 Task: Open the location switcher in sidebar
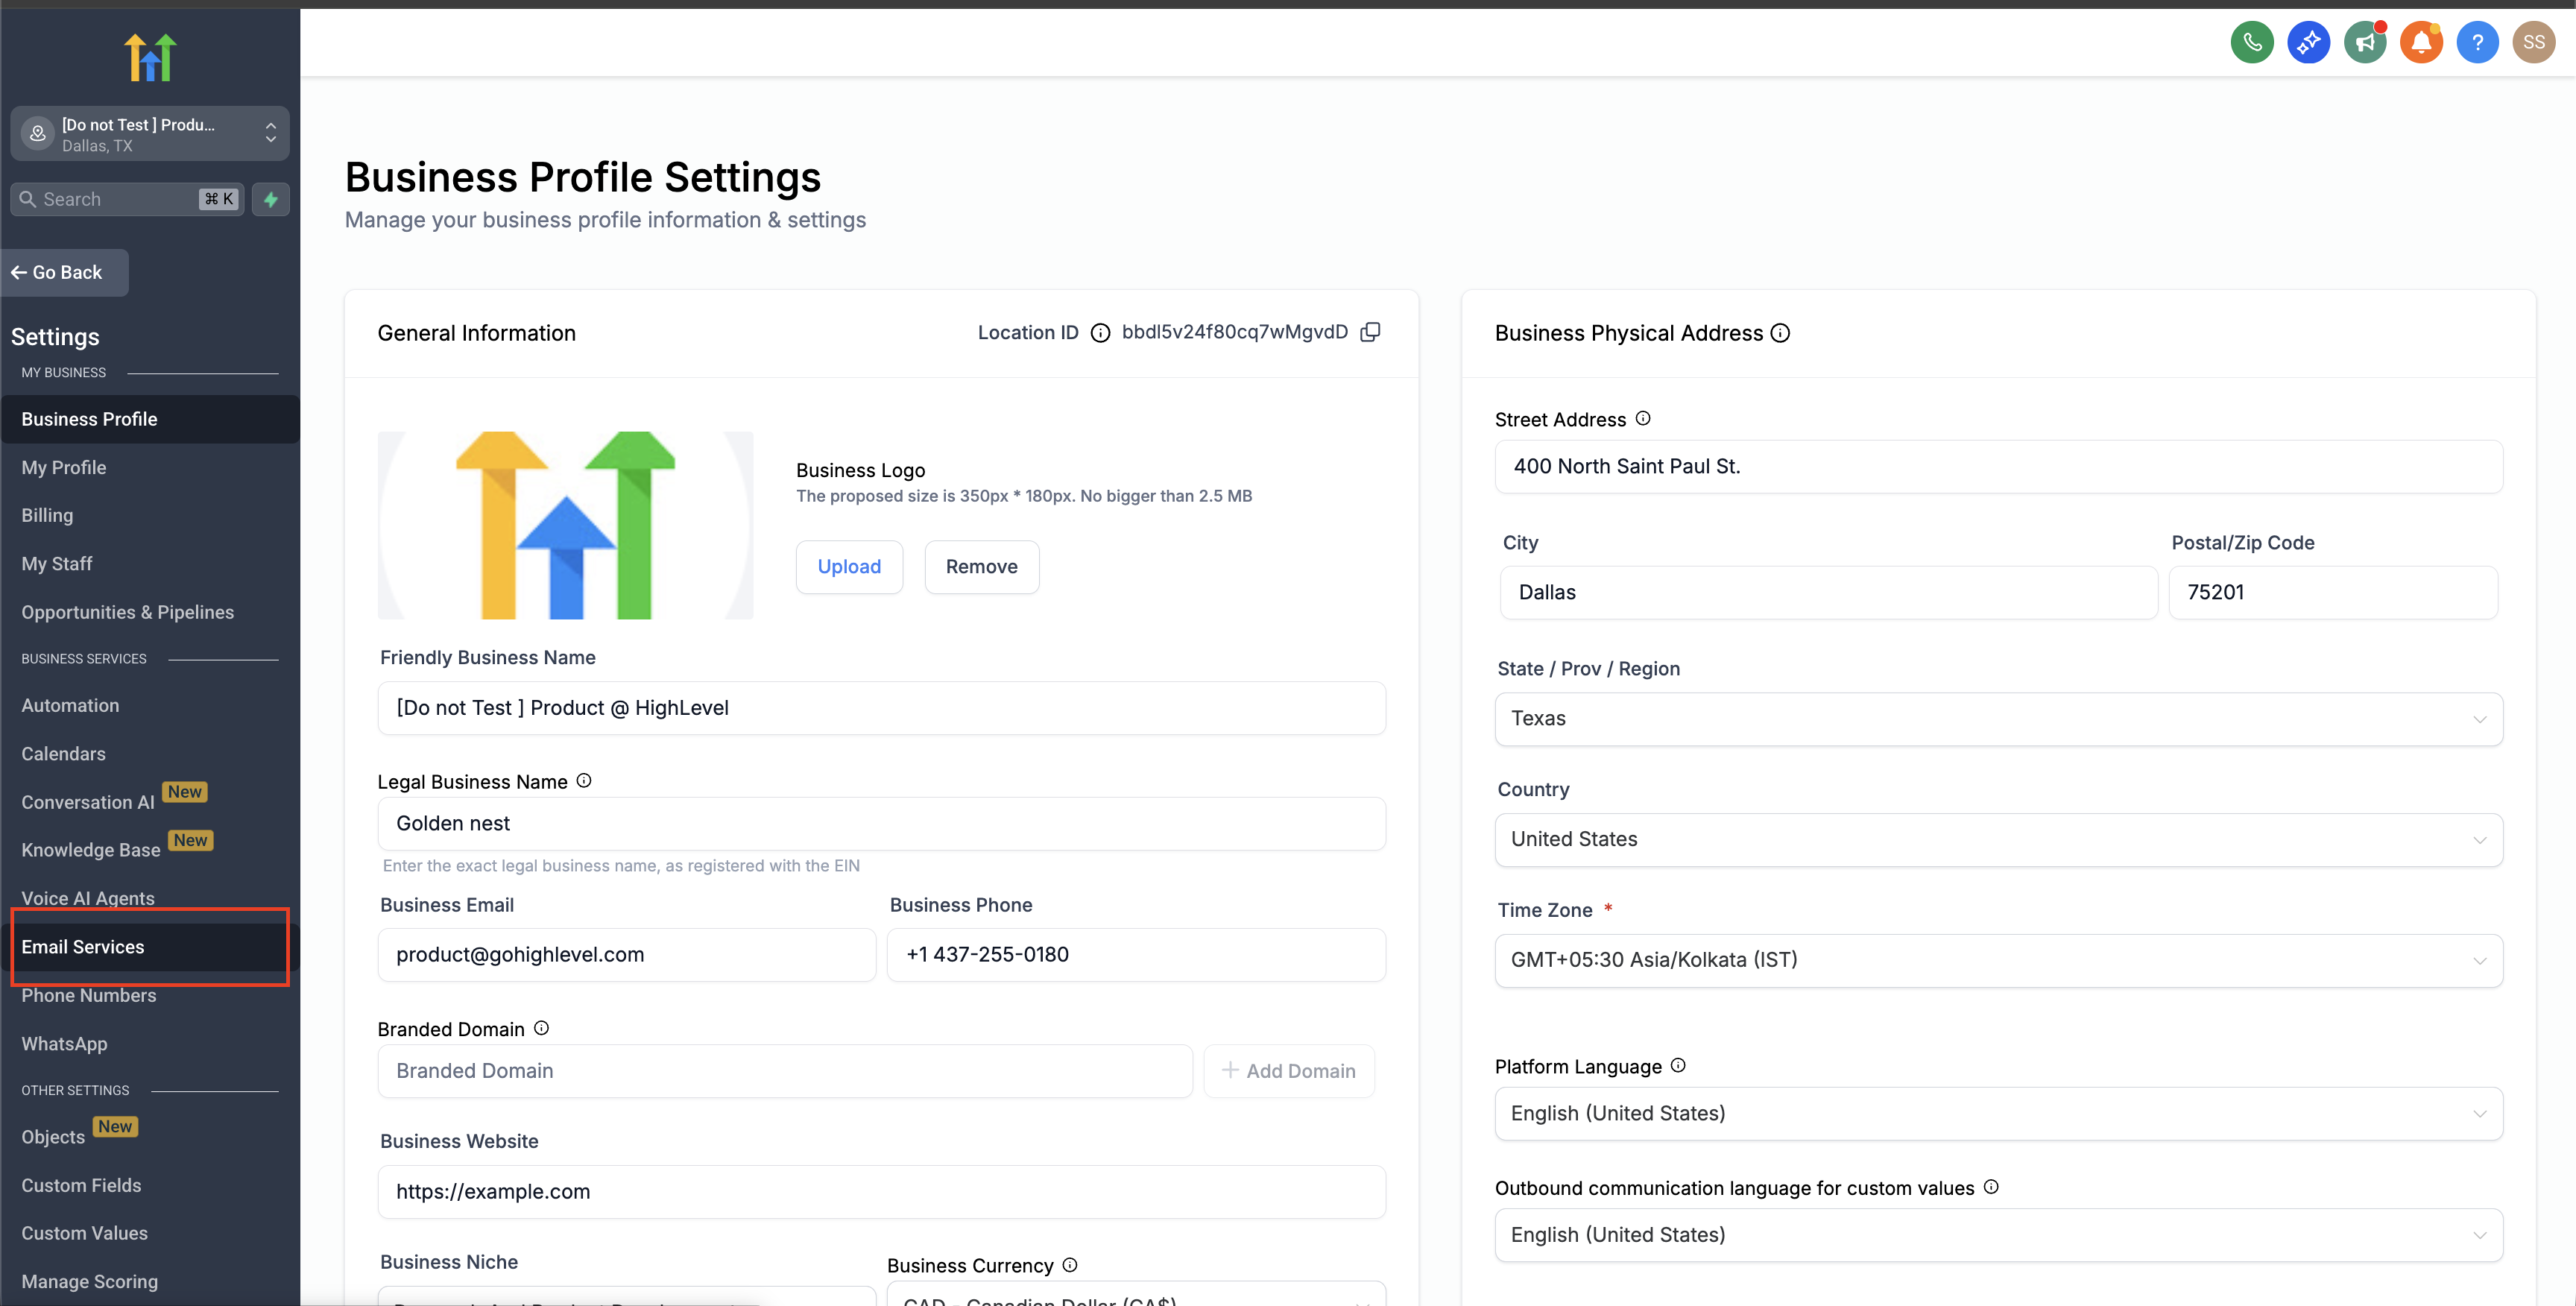(x=150, y=134)
